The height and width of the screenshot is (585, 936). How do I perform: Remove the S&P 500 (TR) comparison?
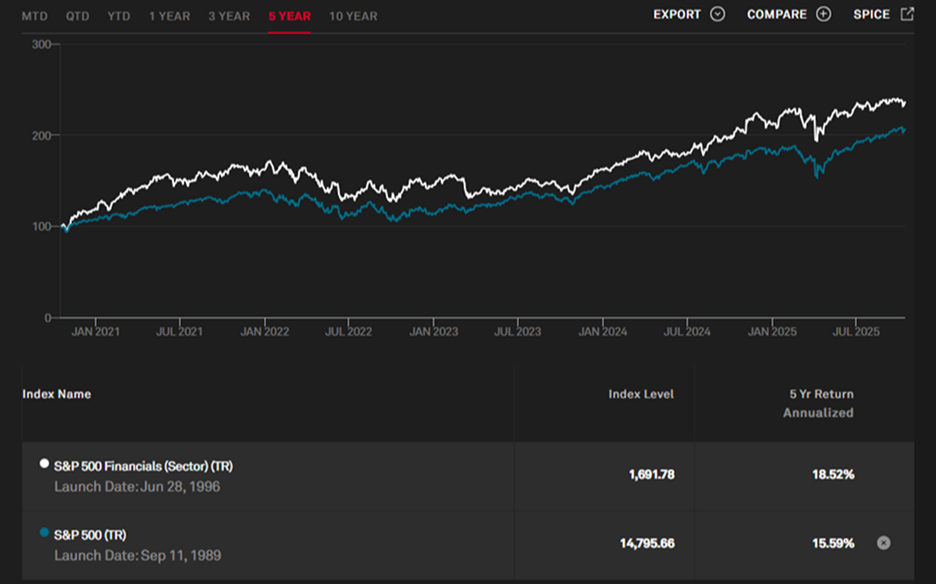click(x=883, y=543)
